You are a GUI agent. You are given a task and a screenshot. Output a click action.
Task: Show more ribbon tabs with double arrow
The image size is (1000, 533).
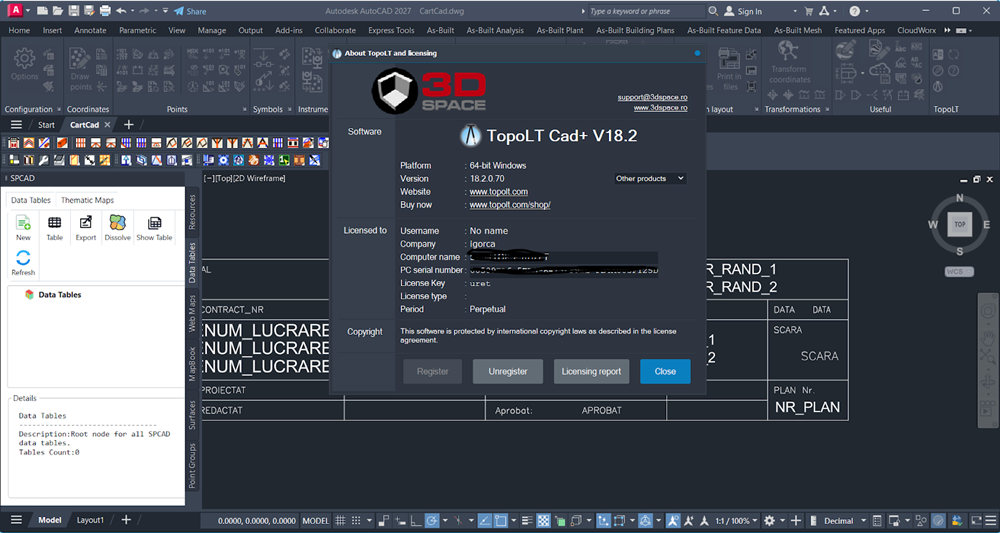click(x=947, y=30)
